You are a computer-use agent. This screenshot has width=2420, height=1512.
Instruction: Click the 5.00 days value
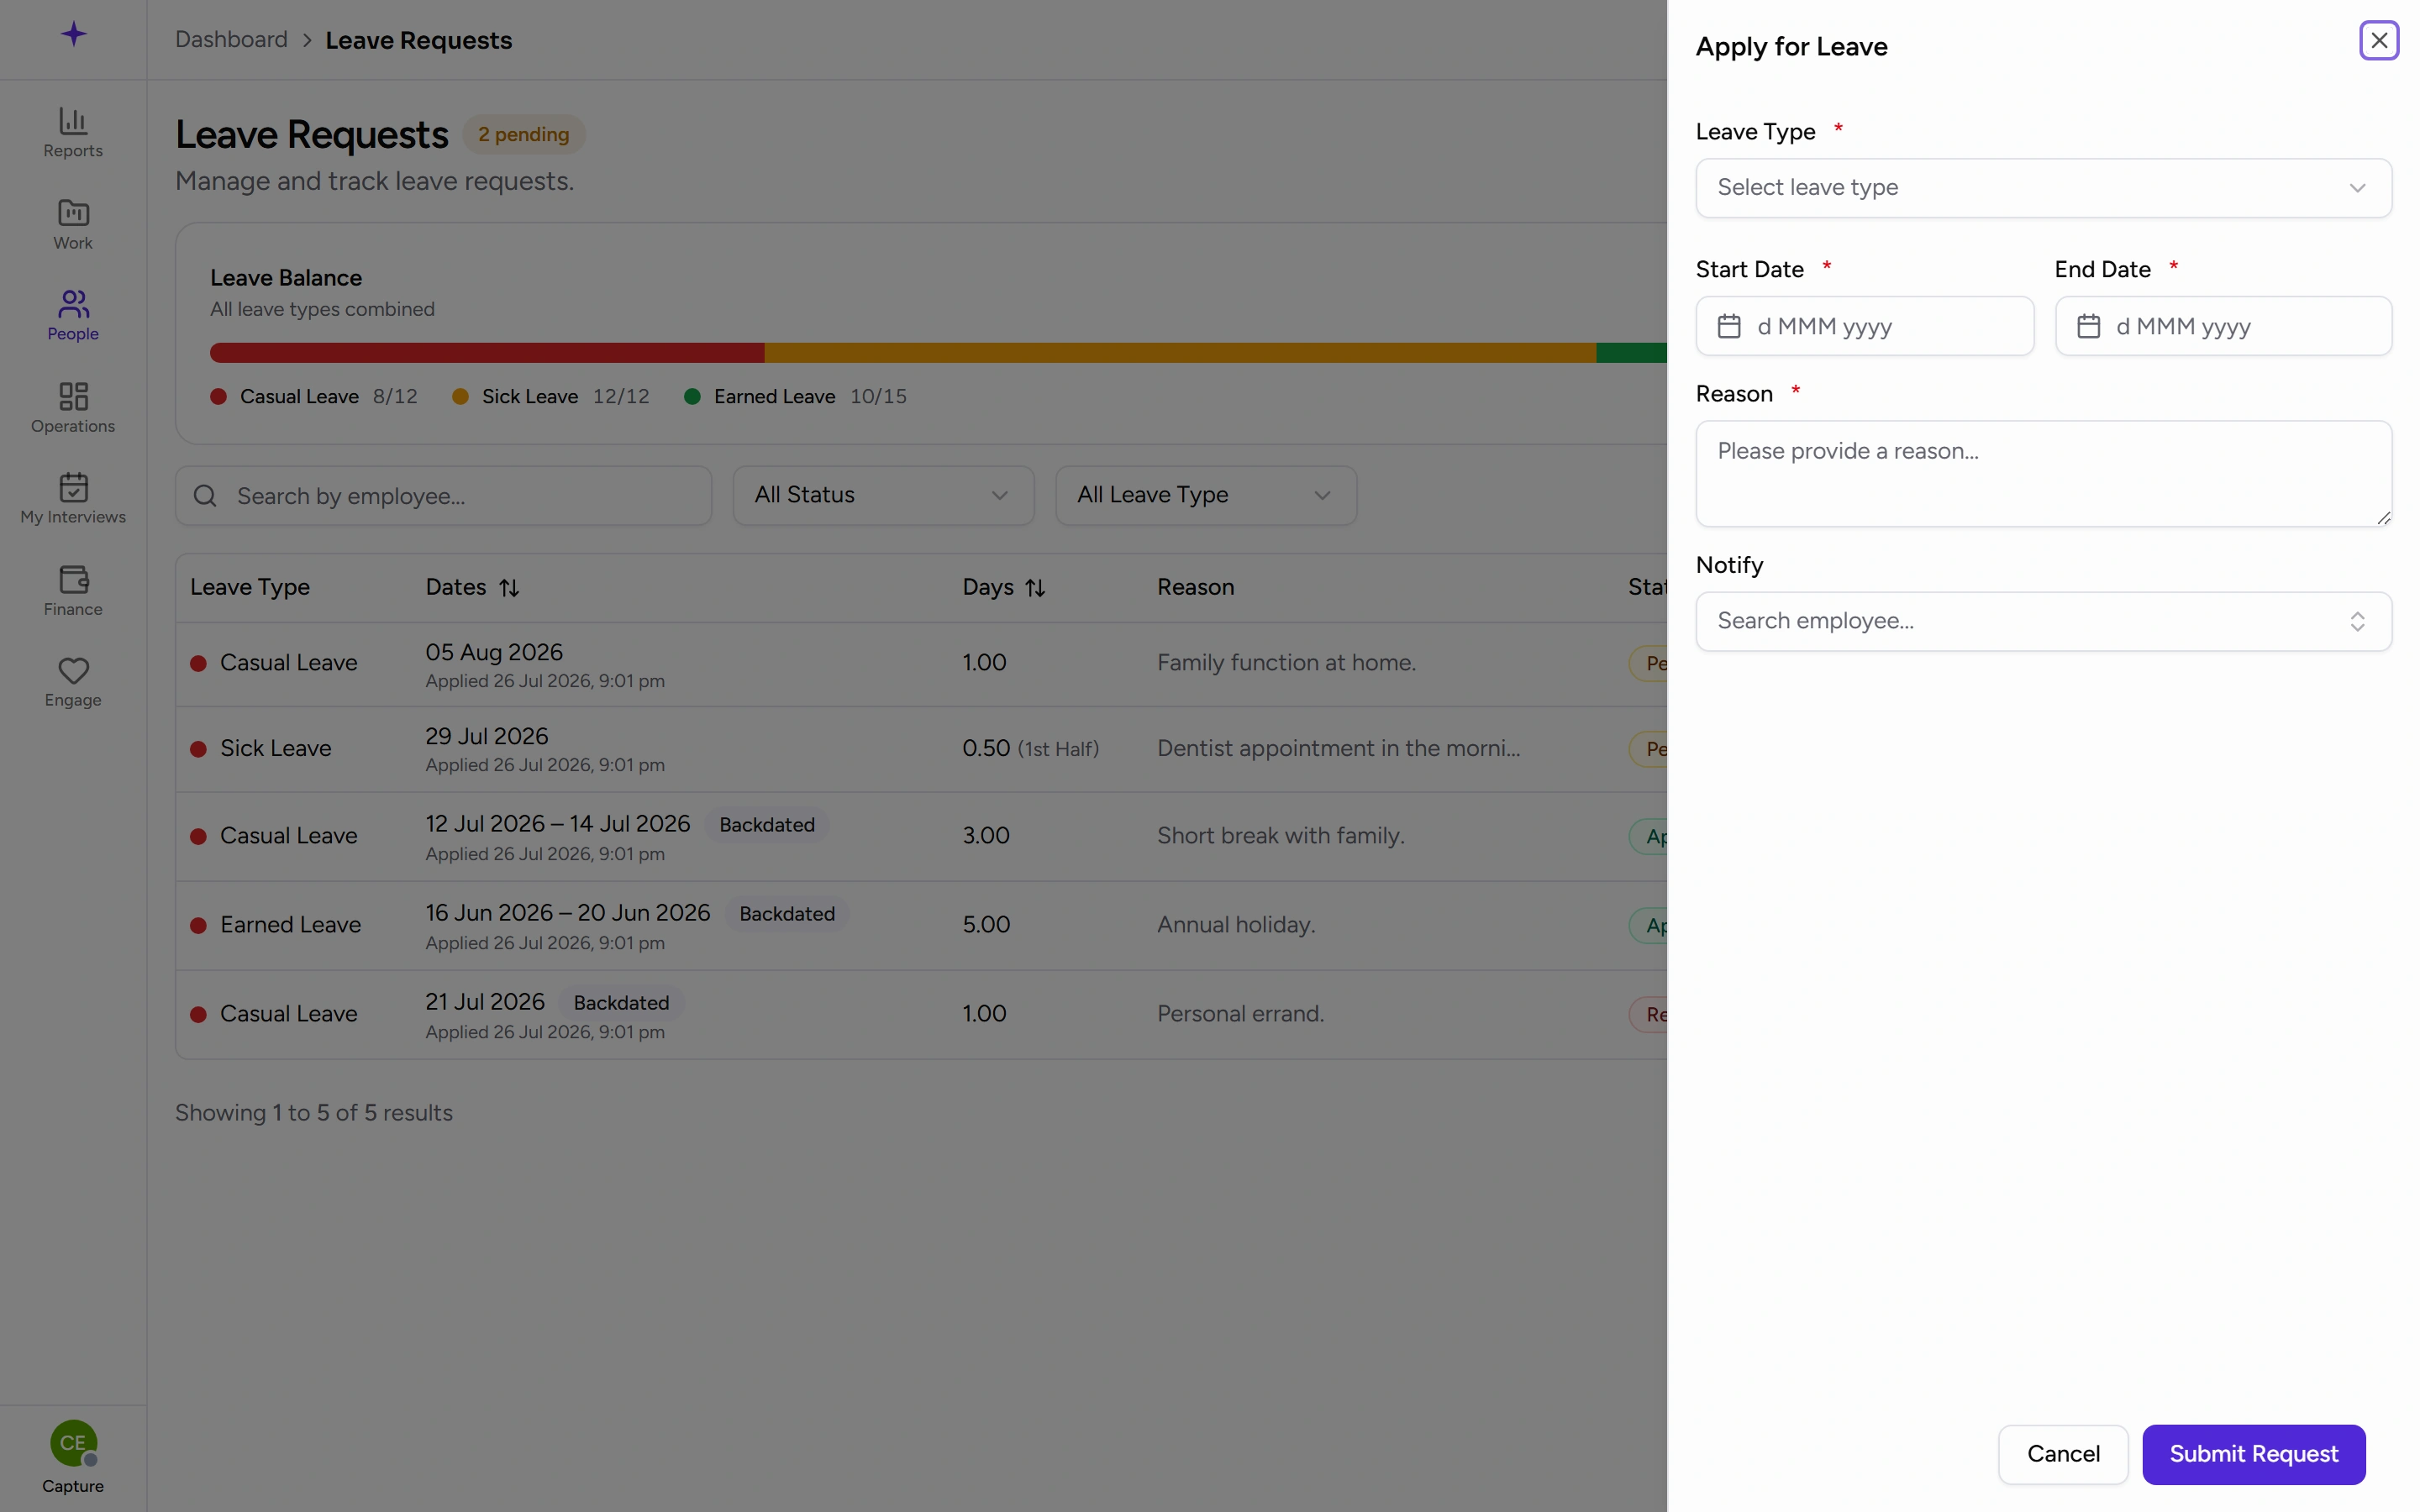986,925
